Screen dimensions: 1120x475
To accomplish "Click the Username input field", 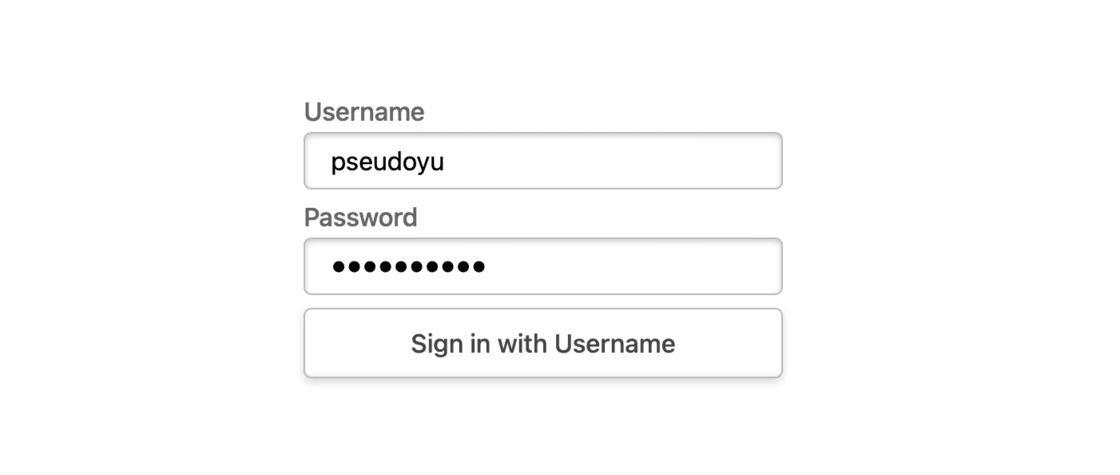I will tap(543, 161).
